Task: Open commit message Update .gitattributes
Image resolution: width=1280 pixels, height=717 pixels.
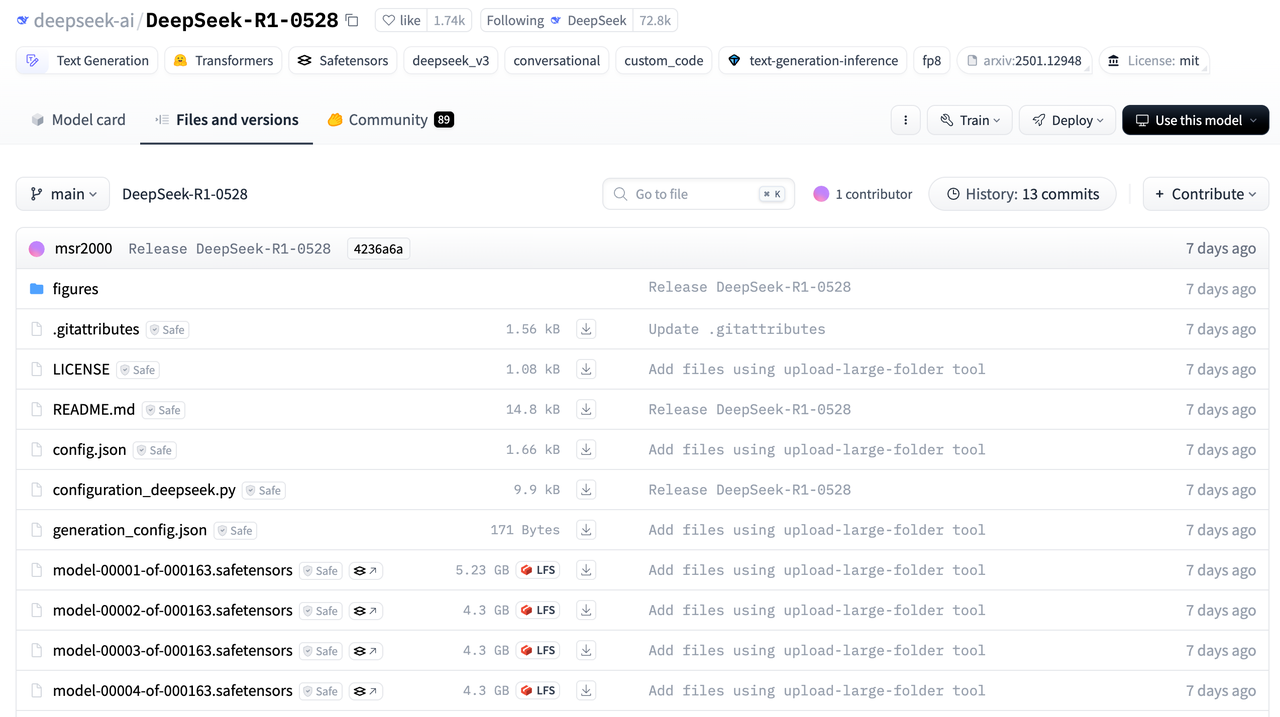Action: 737,329
